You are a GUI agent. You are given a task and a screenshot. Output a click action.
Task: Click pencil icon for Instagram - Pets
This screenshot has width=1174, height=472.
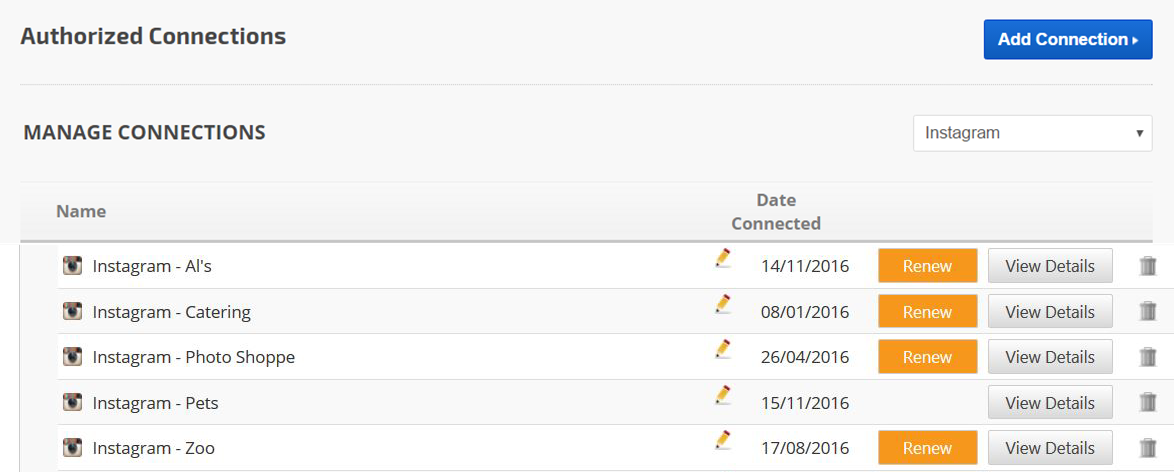click(x=723, y=395)
